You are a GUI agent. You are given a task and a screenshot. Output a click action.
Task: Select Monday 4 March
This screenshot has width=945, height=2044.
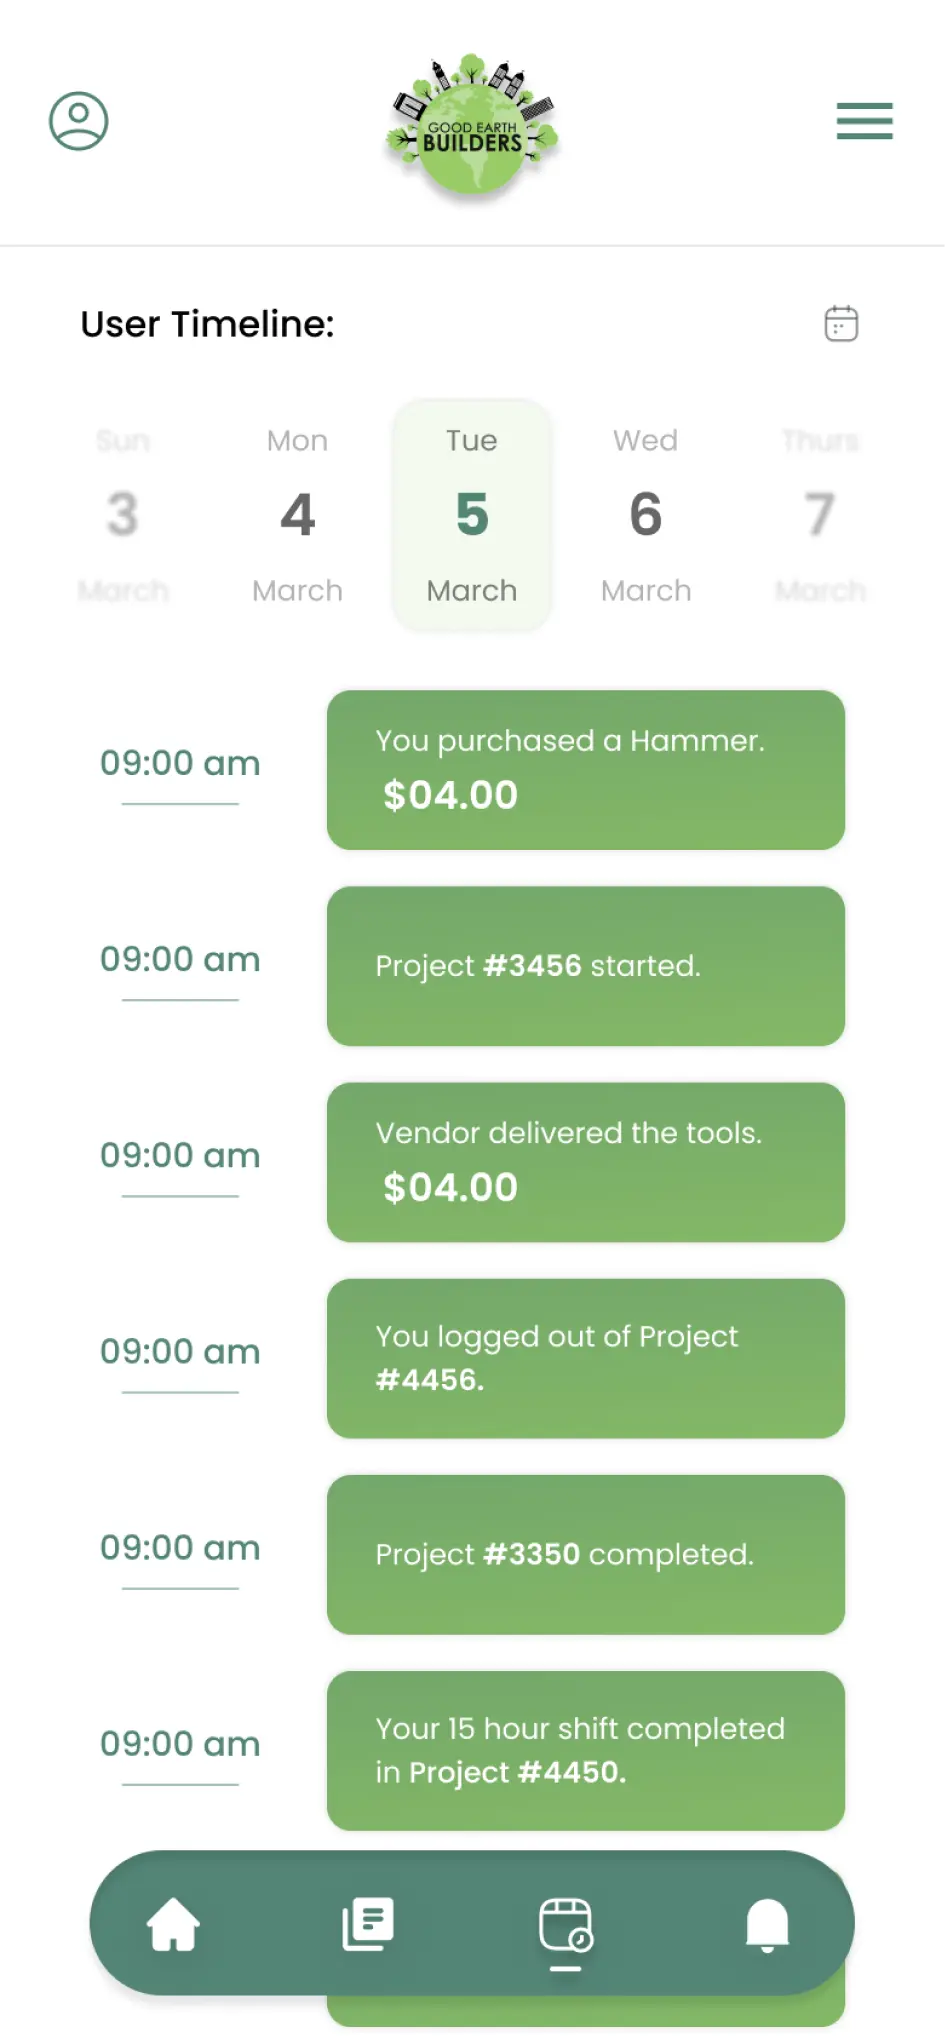(x=297, y=514)
